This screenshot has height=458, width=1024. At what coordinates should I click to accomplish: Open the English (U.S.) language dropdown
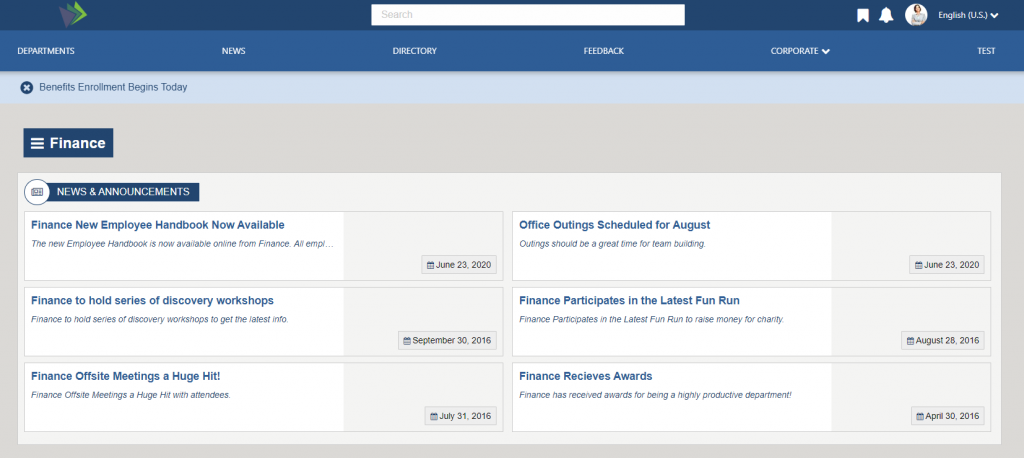click(x=968, y=15)
